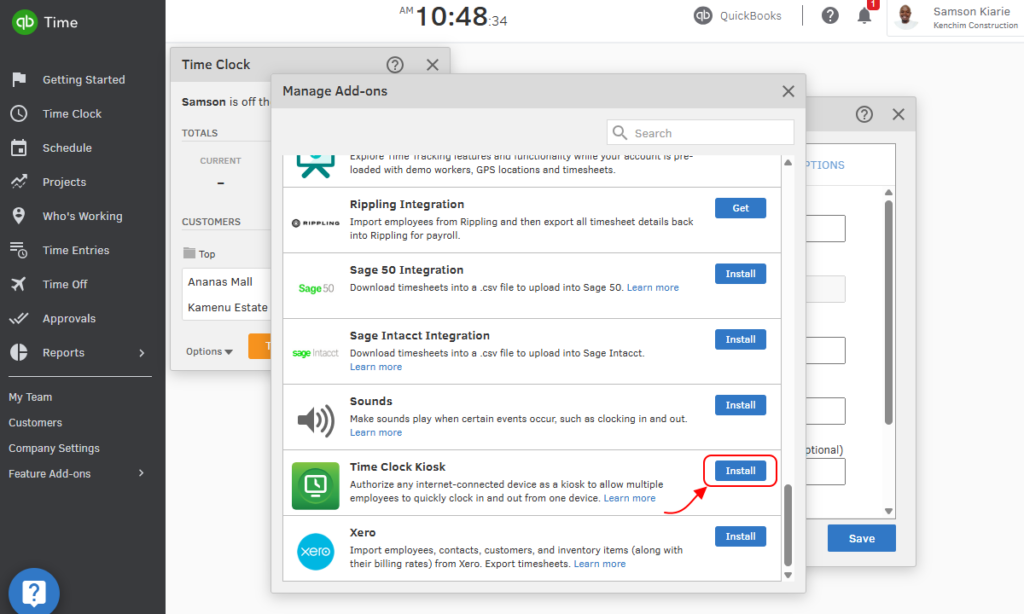1024x614 pixels.
Task: Open Time Clock Kiosk Learn more link
Action: (629, 498)
